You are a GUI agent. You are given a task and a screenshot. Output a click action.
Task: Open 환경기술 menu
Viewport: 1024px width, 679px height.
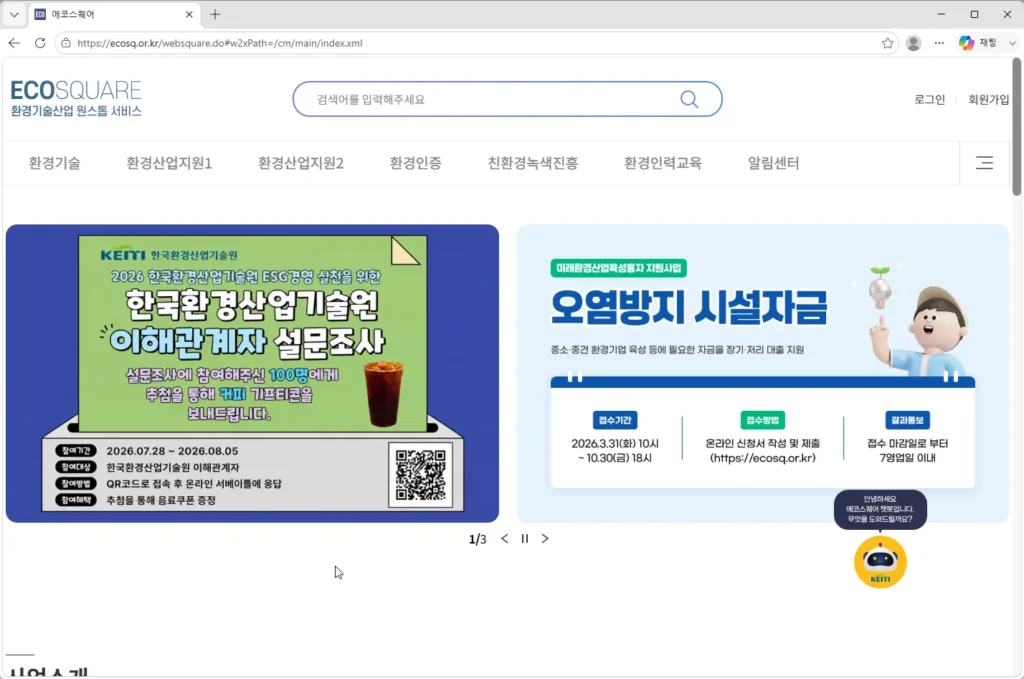pos(54,163)
